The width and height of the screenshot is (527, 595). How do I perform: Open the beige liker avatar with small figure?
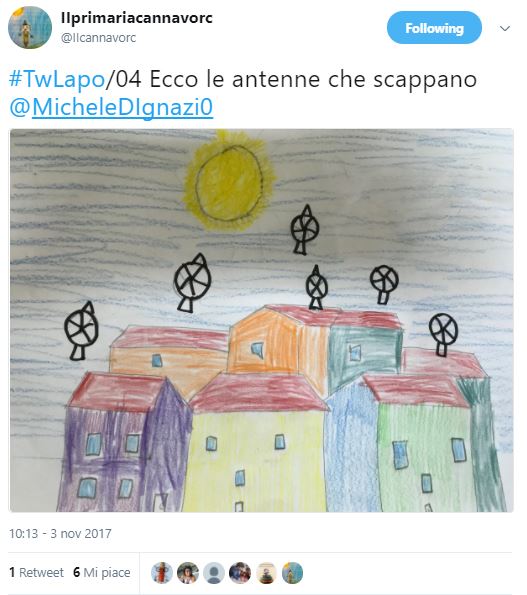(266, 573)
